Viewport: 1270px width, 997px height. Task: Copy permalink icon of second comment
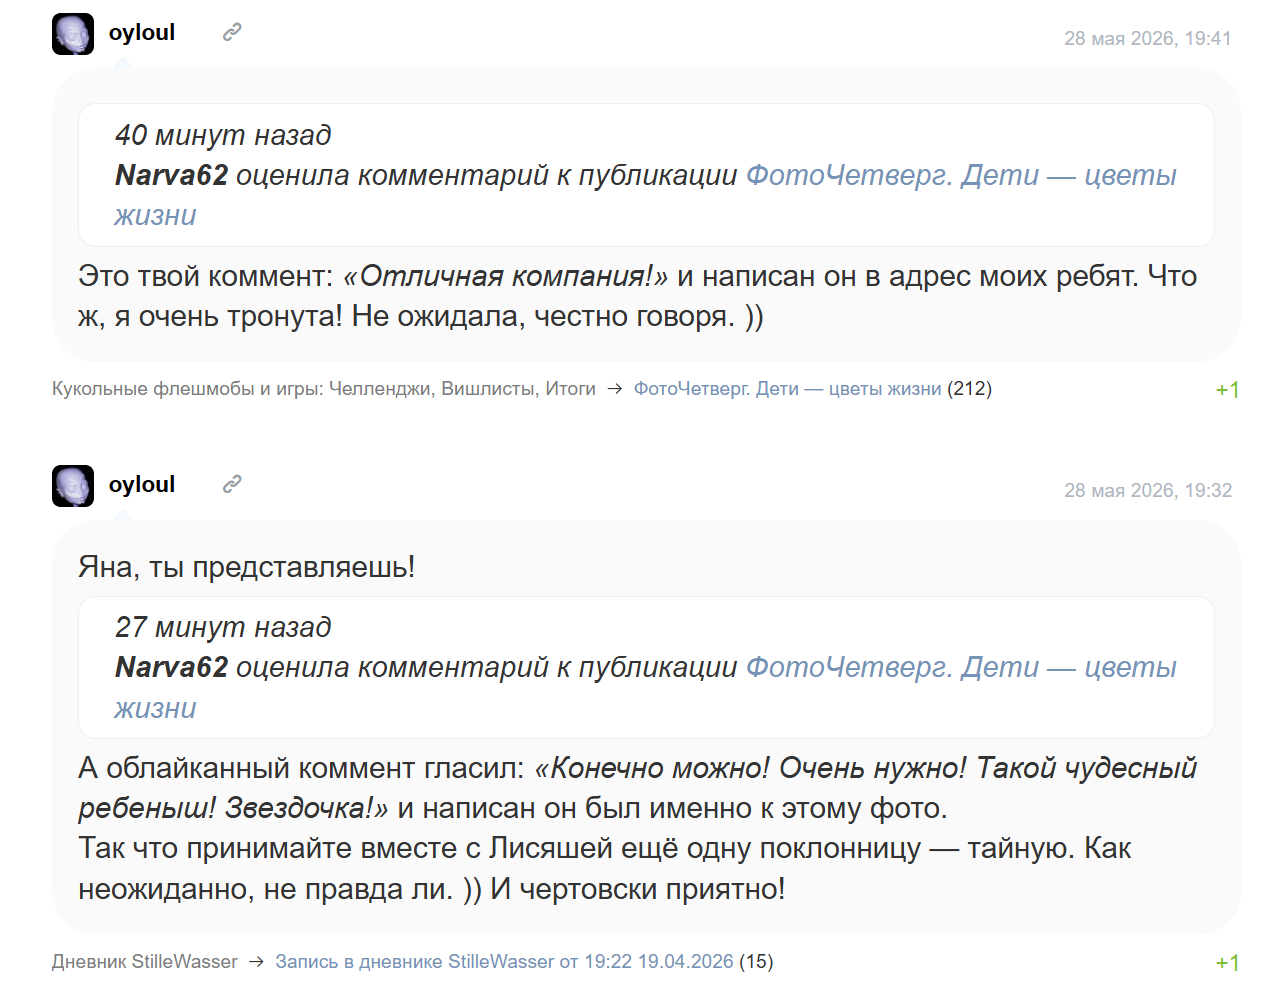click(232, 484)
